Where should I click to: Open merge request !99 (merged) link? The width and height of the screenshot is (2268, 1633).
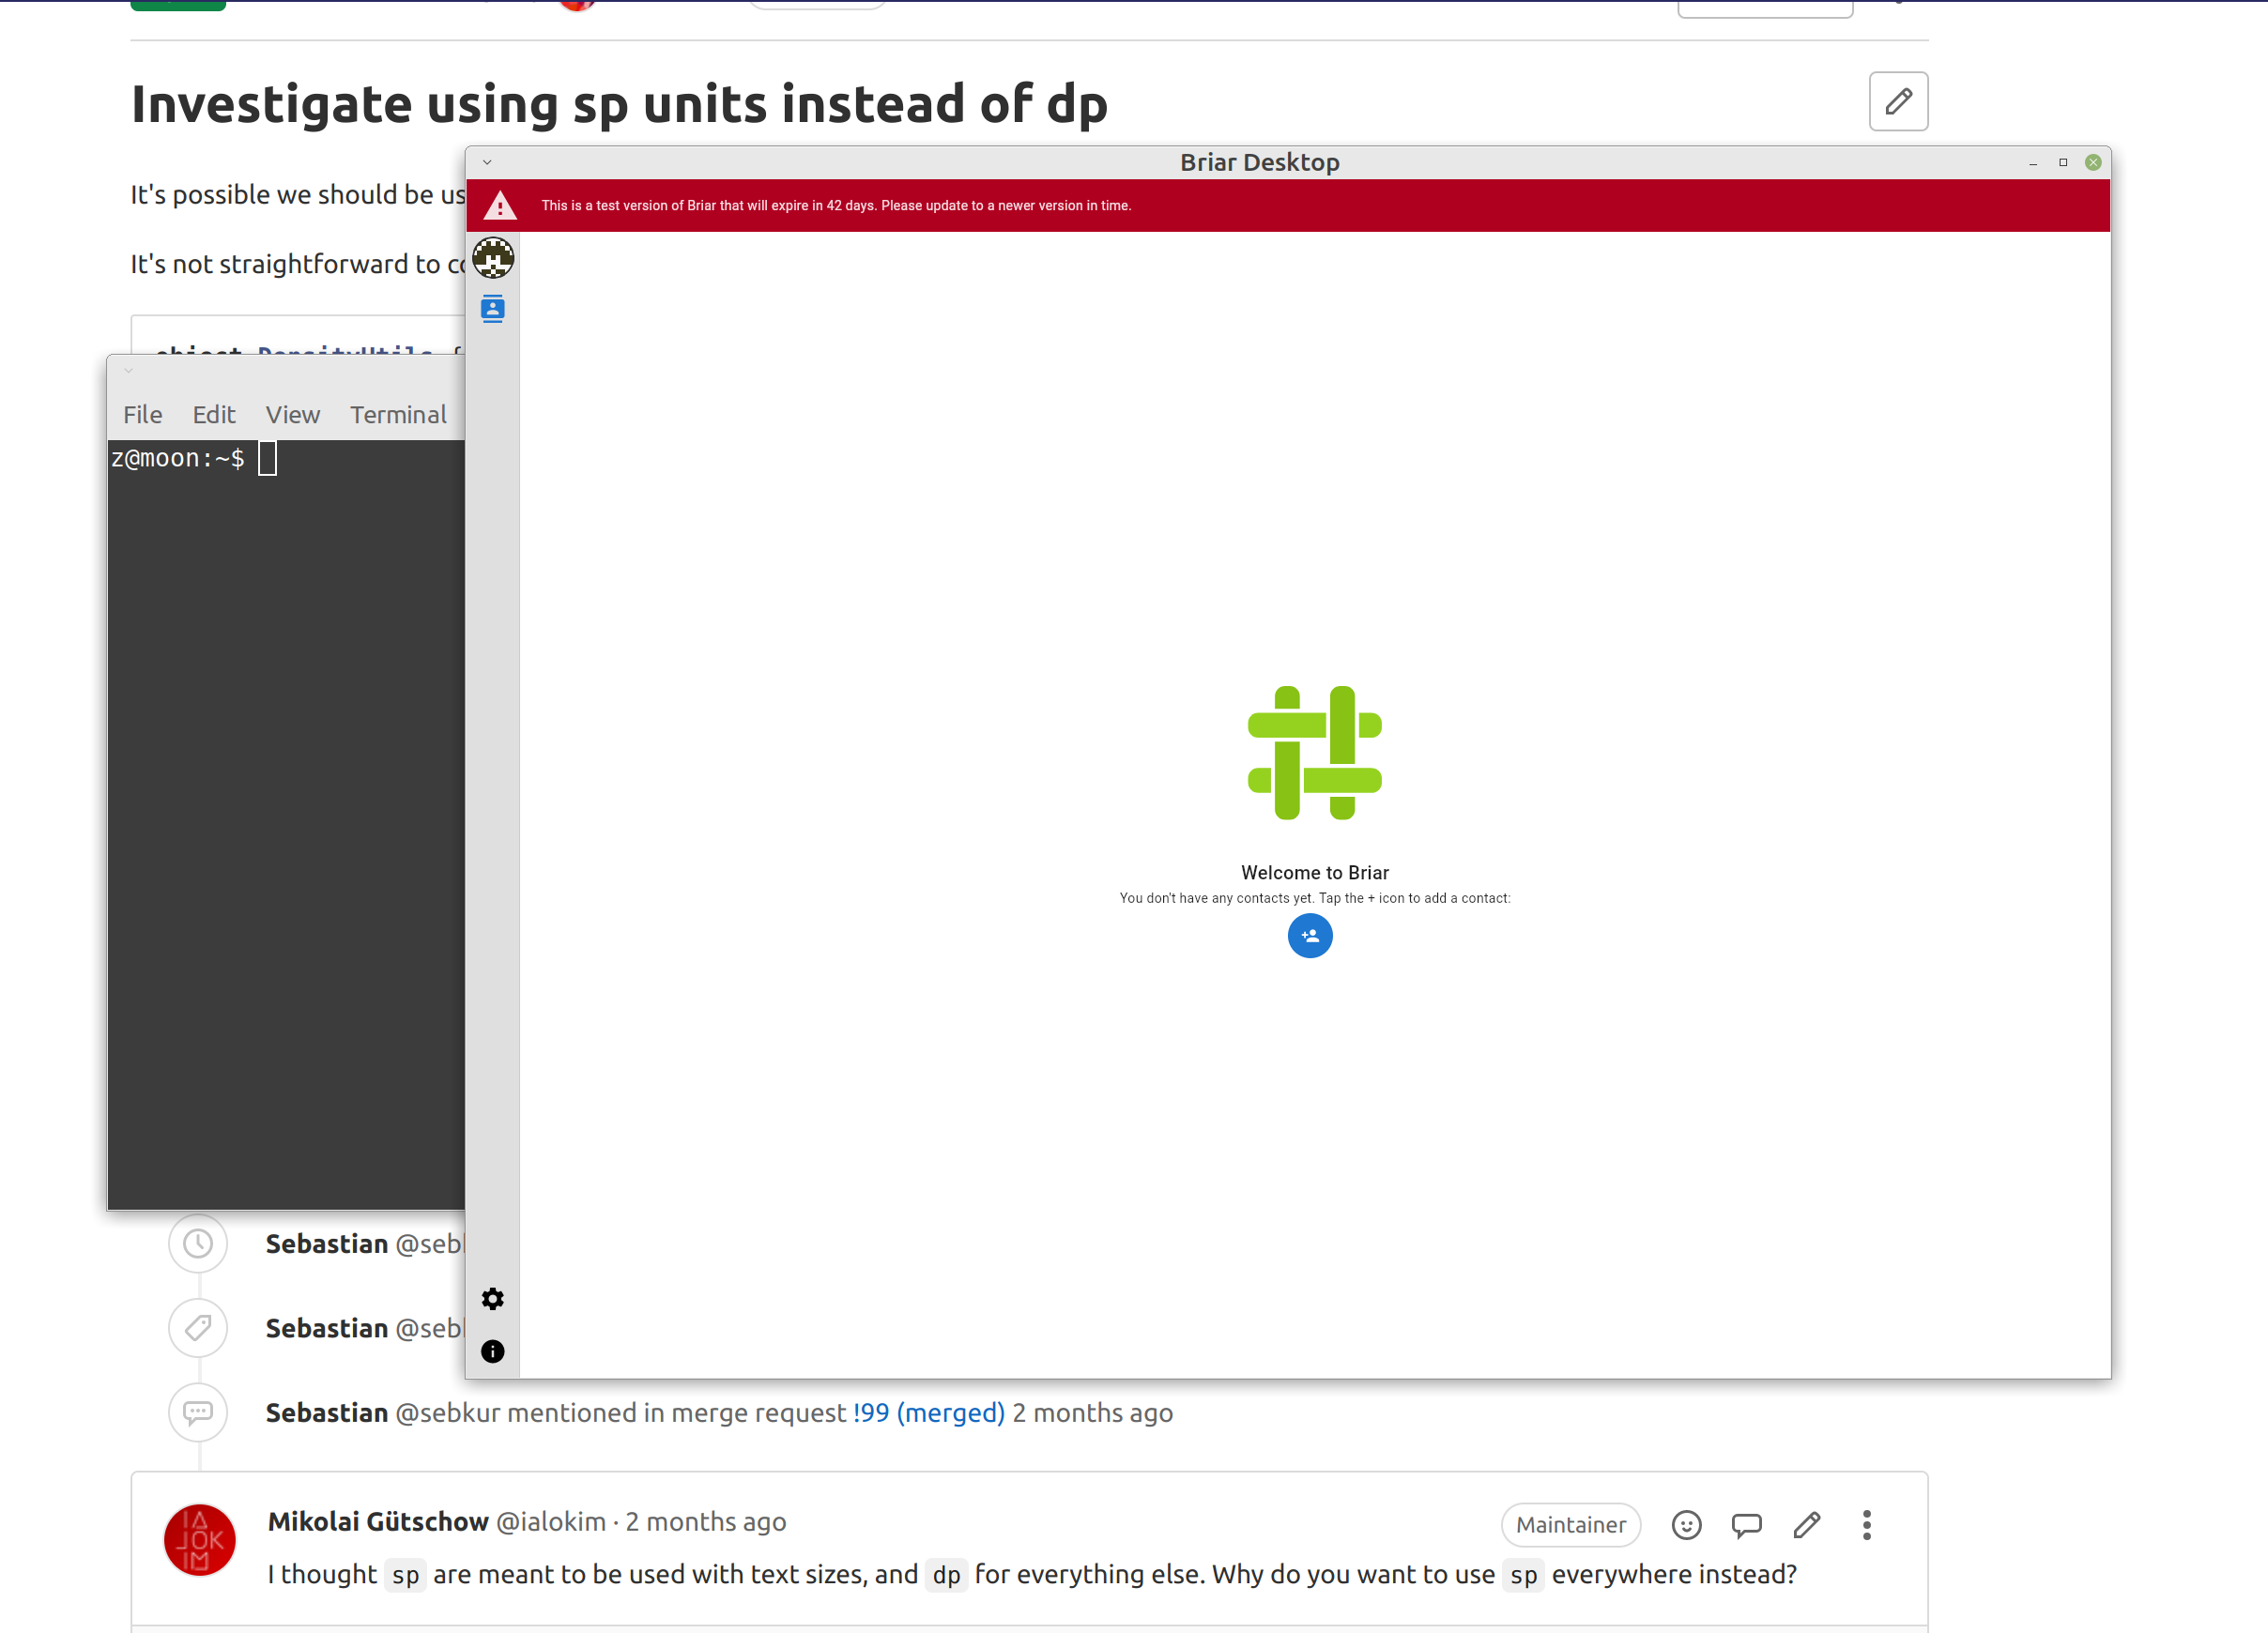click(x=929, y=1413)
